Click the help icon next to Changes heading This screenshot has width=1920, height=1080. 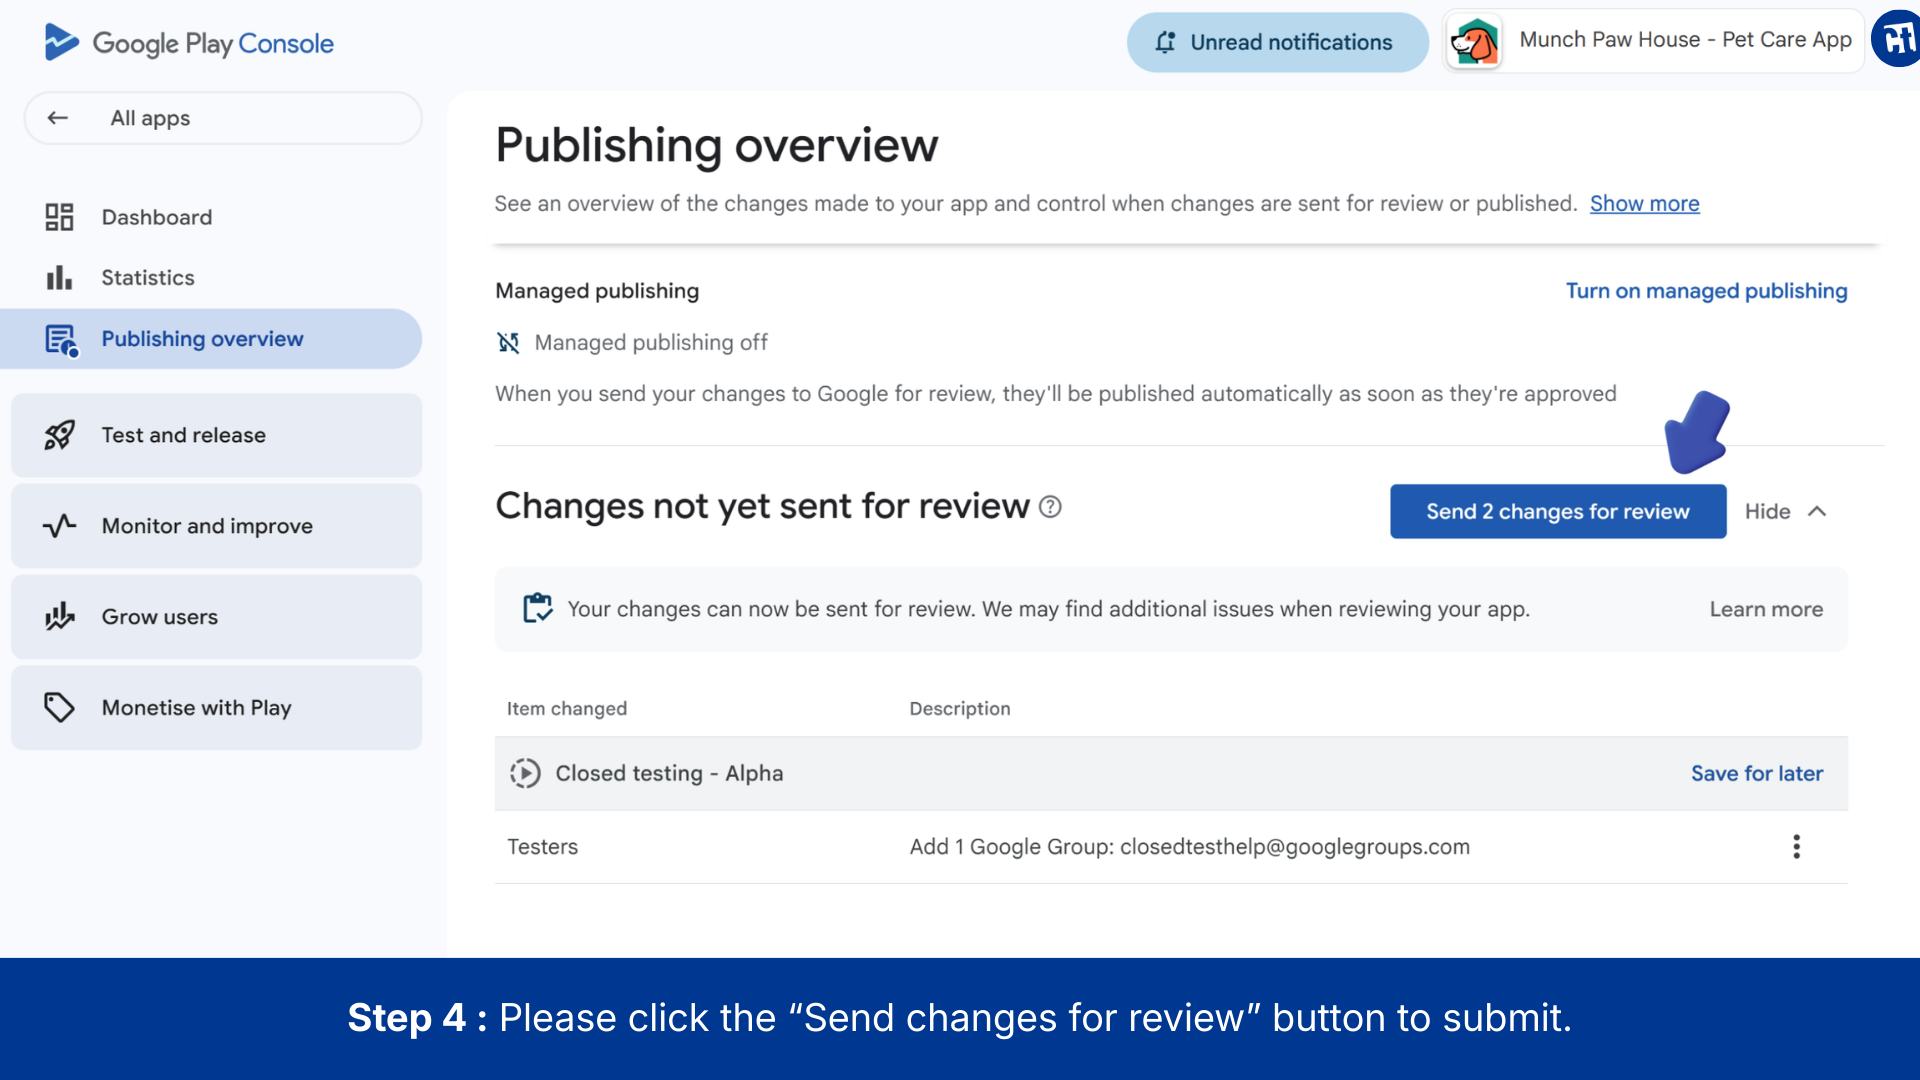[1050, 507]
